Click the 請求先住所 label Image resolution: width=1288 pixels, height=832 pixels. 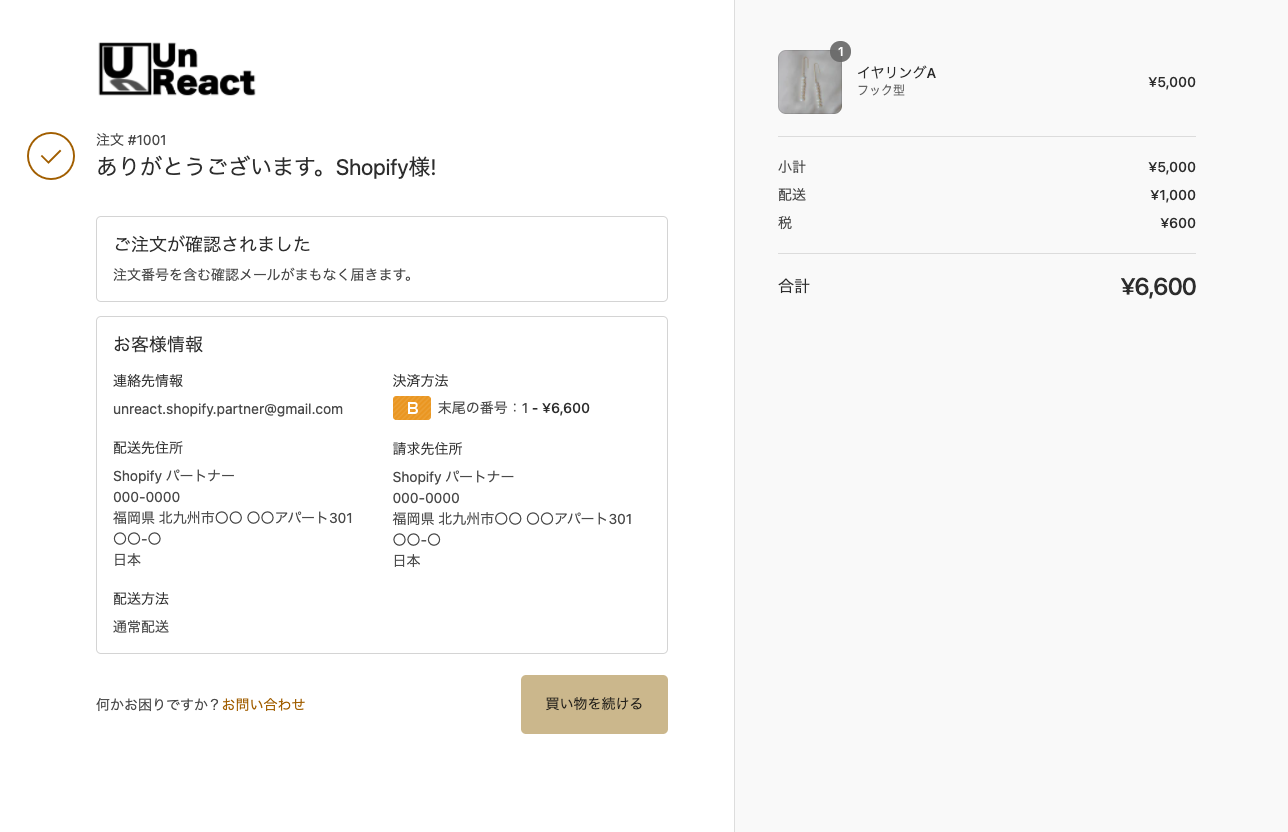pos(428,449)
